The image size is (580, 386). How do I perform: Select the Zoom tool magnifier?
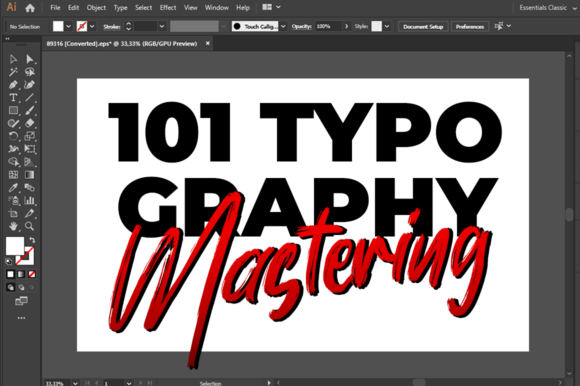click(x=30, y=226)
